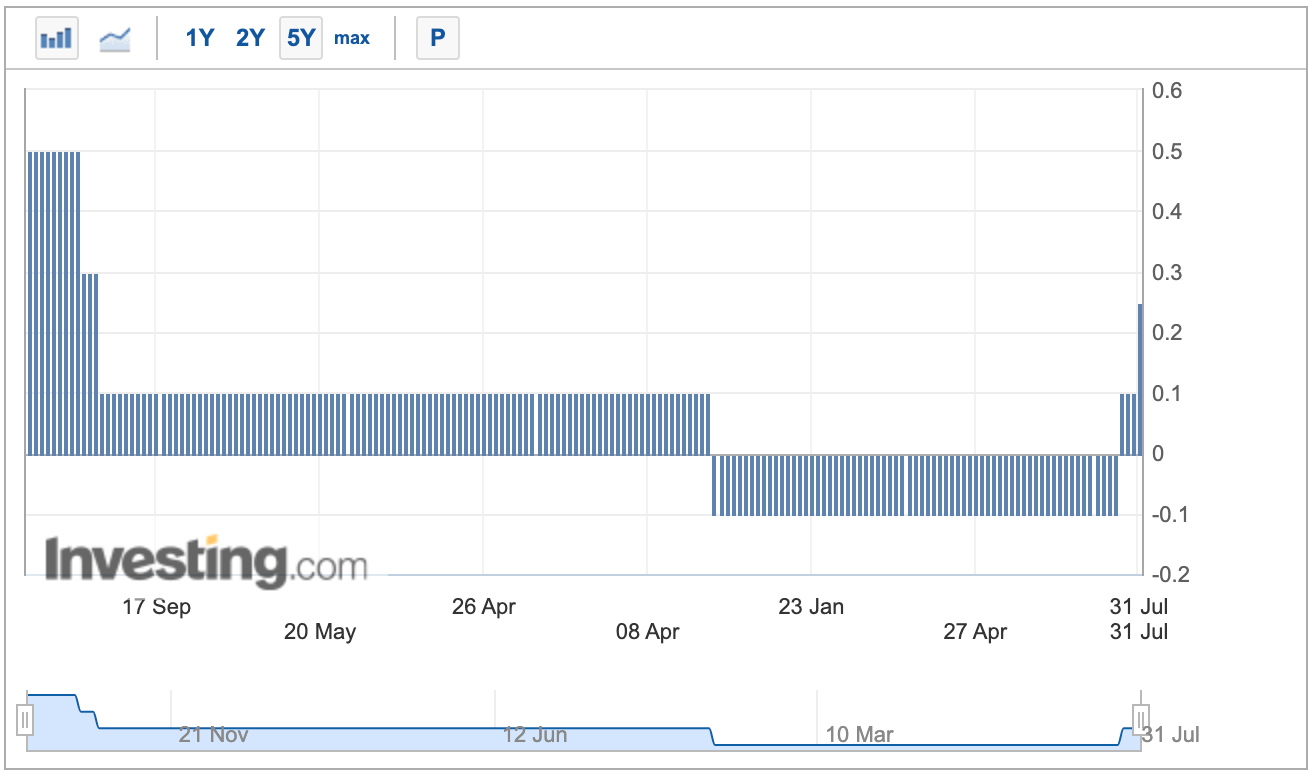The width and height of the screenshot is (1316, 780).
Task: Select the max time range
Action: 352,39
